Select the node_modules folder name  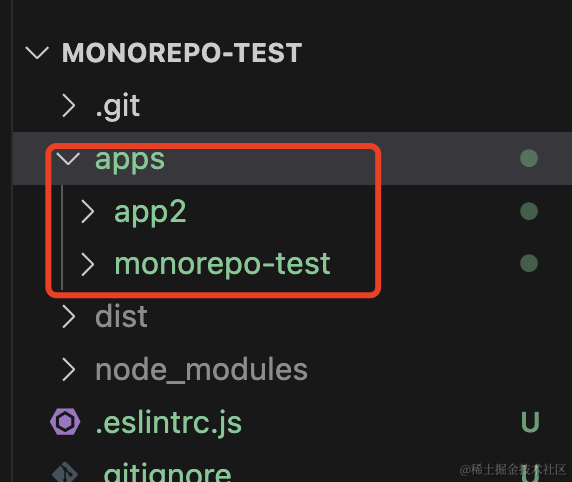pyautogui.click(x=201, y=370)
